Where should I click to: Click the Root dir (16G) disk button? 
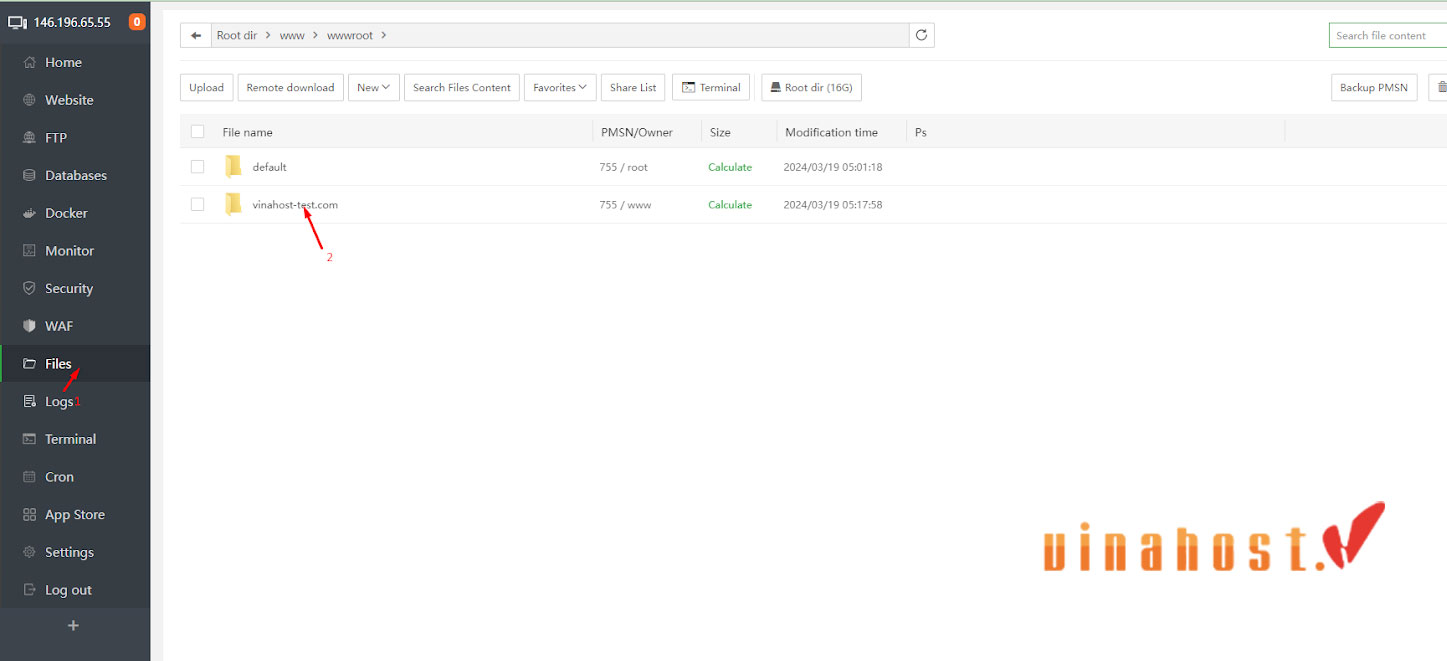click(811, 88)
